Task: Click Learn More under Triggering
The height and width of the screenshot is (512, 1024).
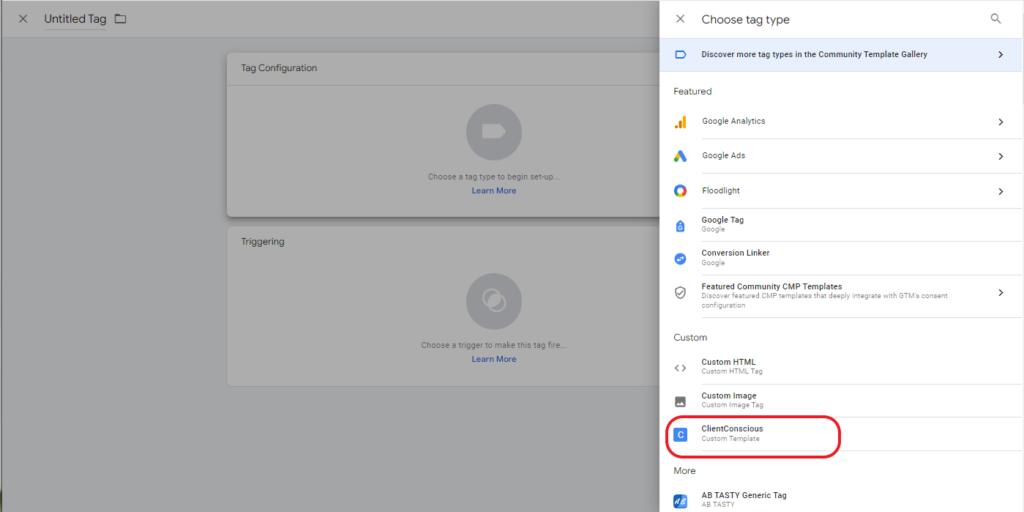Action: [494, 359]
